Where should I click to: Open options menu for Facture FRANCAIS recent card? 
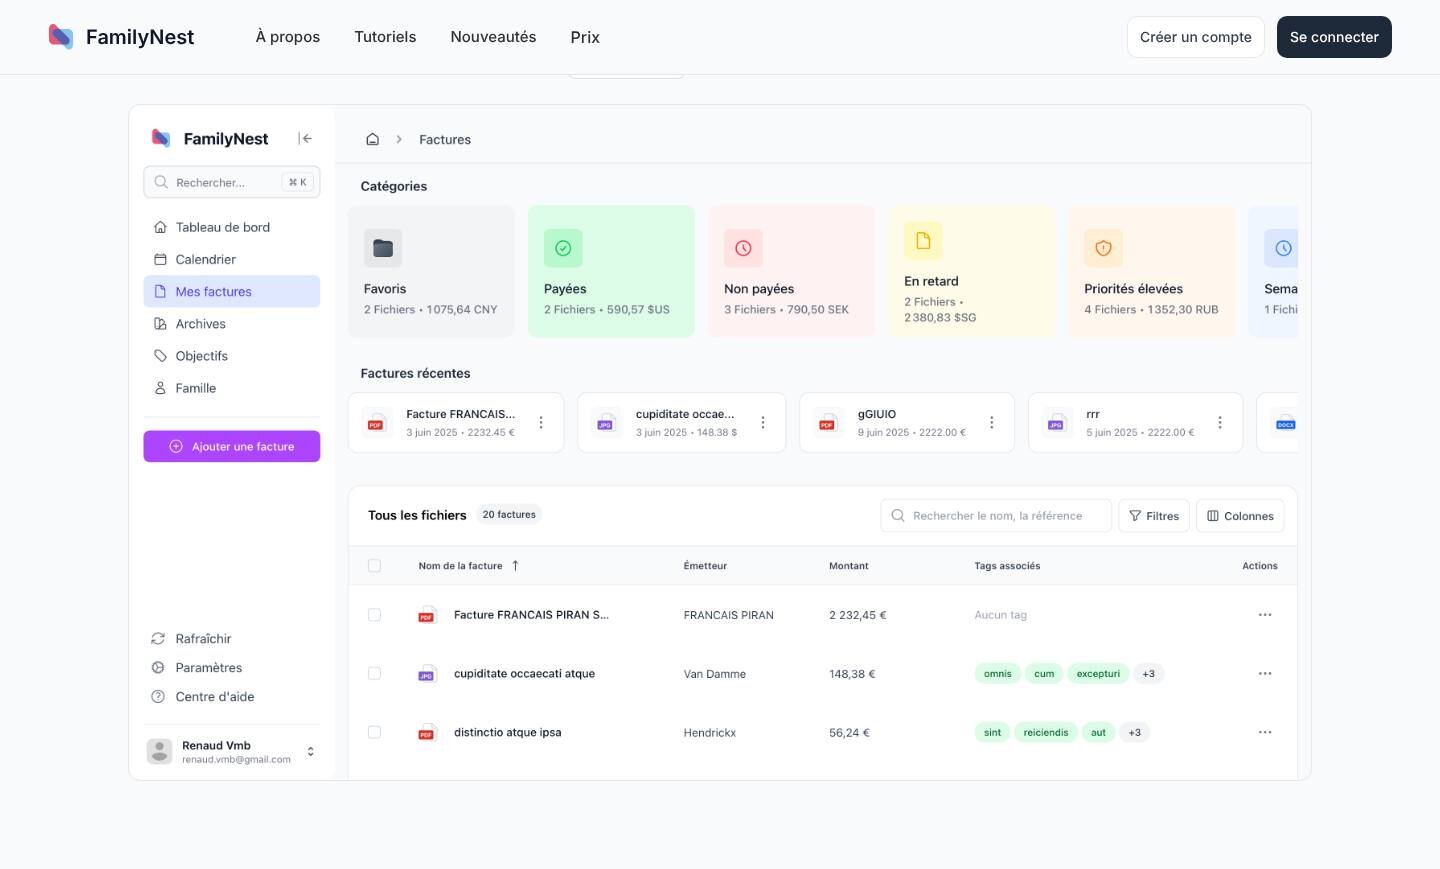tap(541, 423)
